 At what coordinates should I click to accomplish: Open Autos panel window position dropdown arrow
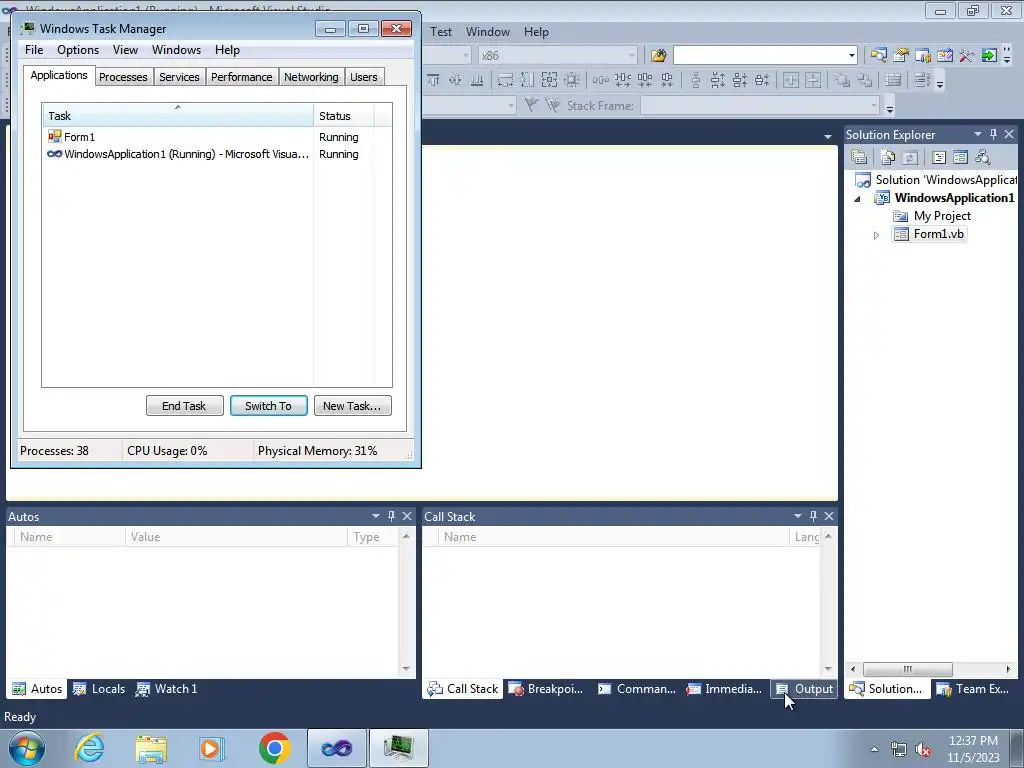pos(376,516)
